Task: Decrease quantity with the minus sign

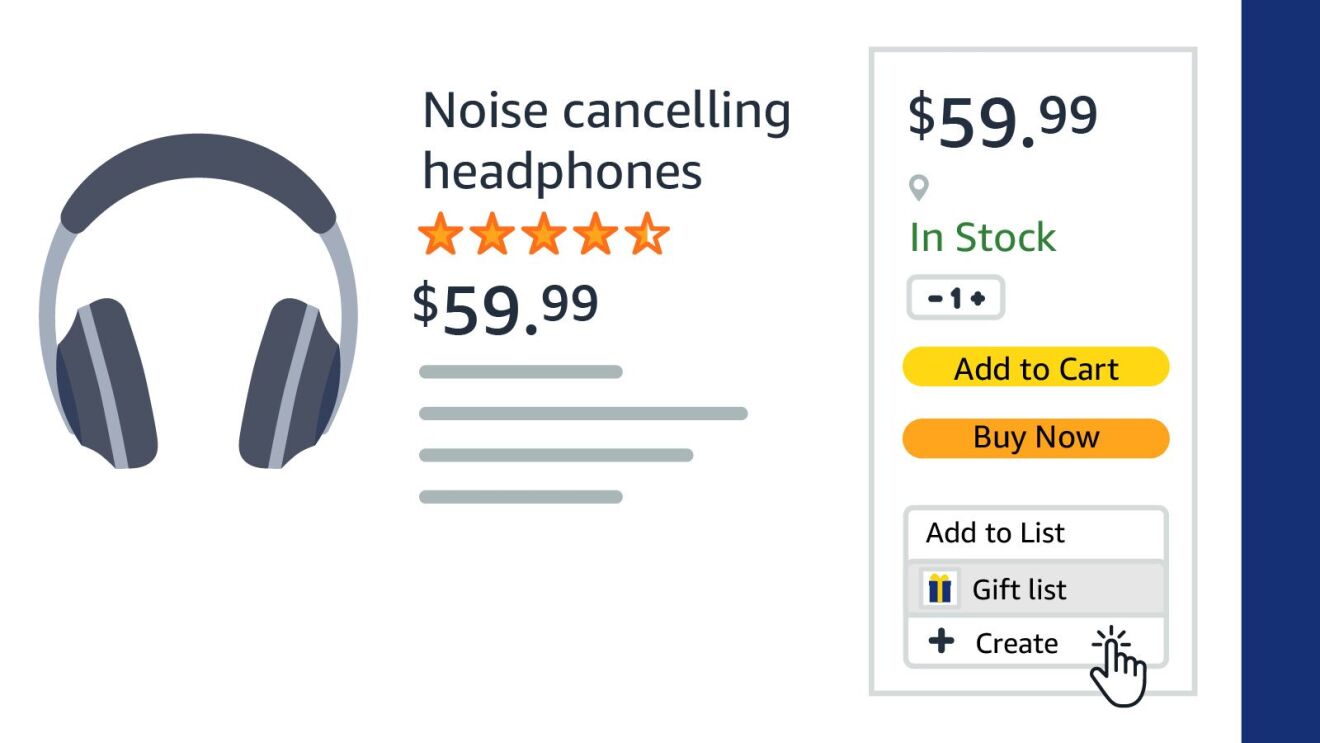Action: point(935,298)
